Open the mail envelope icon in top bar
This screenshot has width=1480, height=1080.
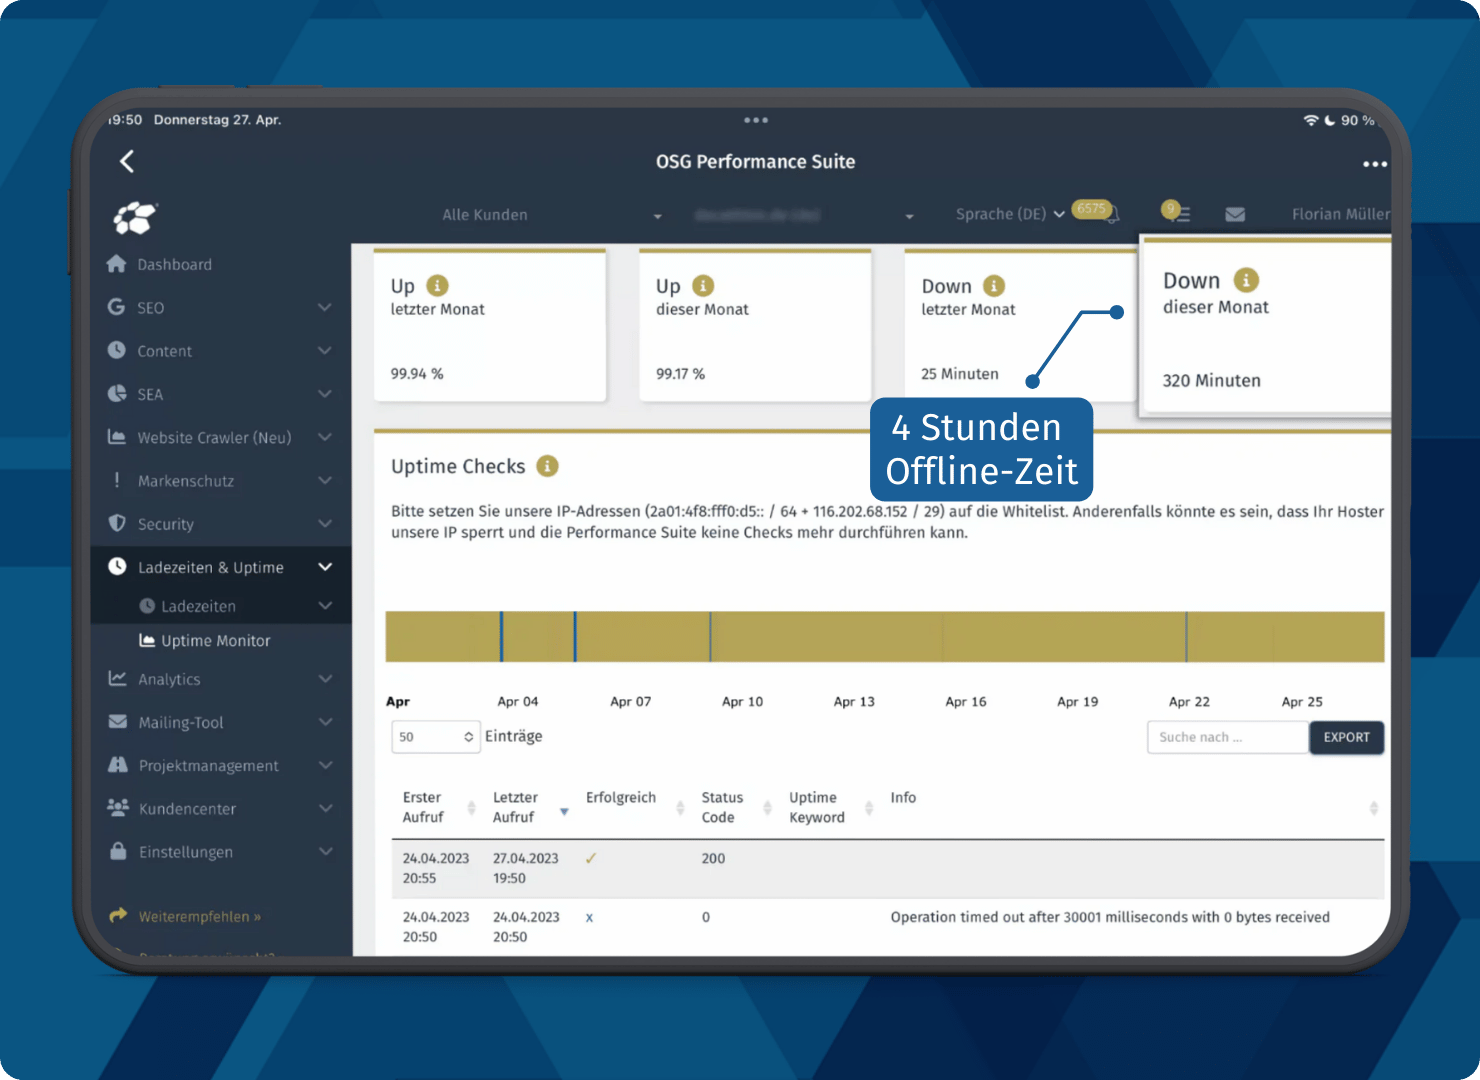point(1235,214)
